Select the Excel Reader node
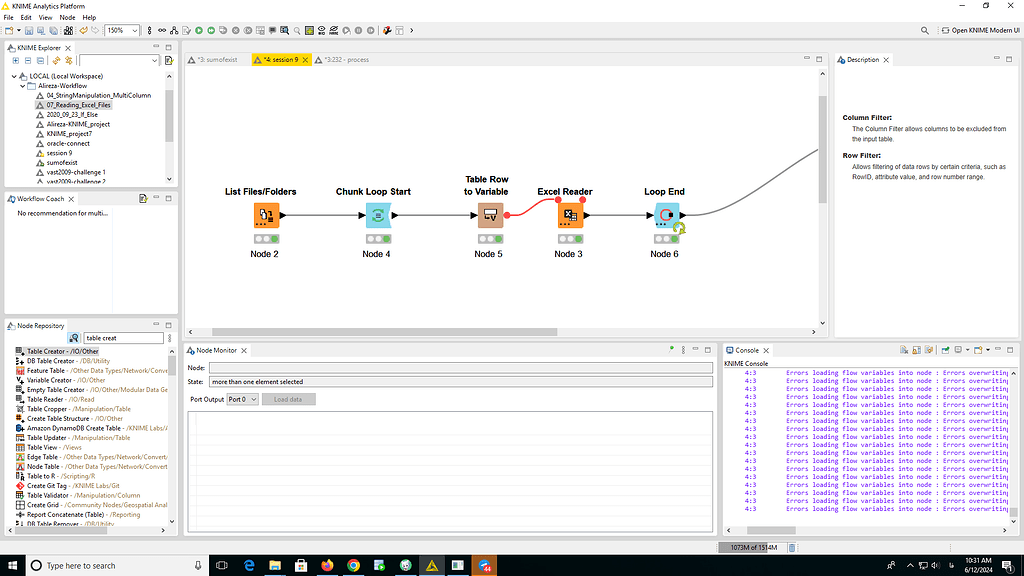 click(570, 213)
